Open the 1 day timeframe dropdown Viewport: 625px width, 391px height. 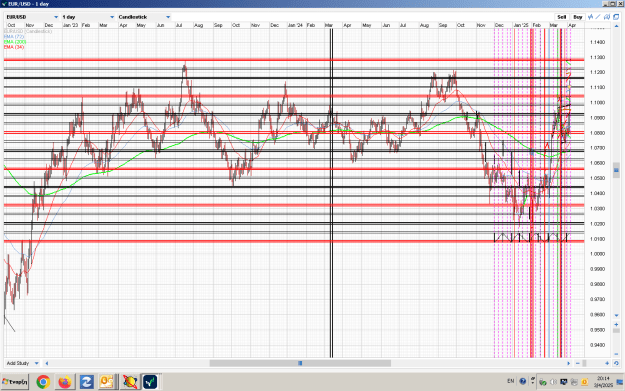pyautogui.click(x=88, y=17)
